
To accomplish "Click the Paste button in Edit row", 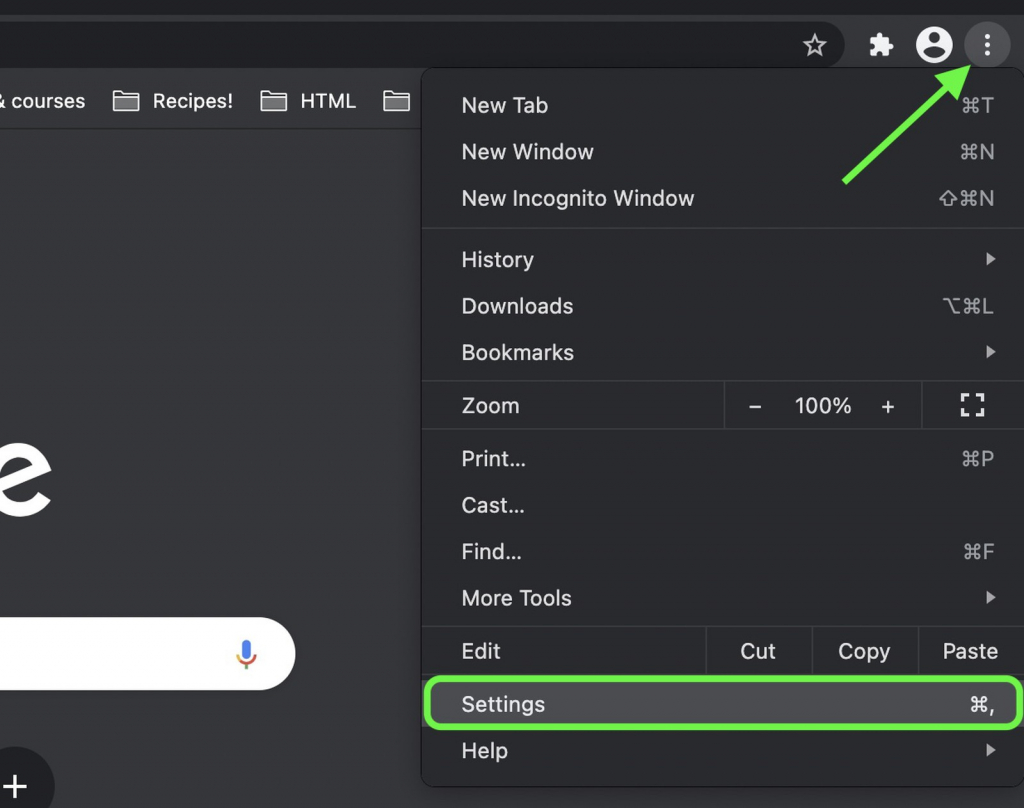I will click(x=970, y=651).
